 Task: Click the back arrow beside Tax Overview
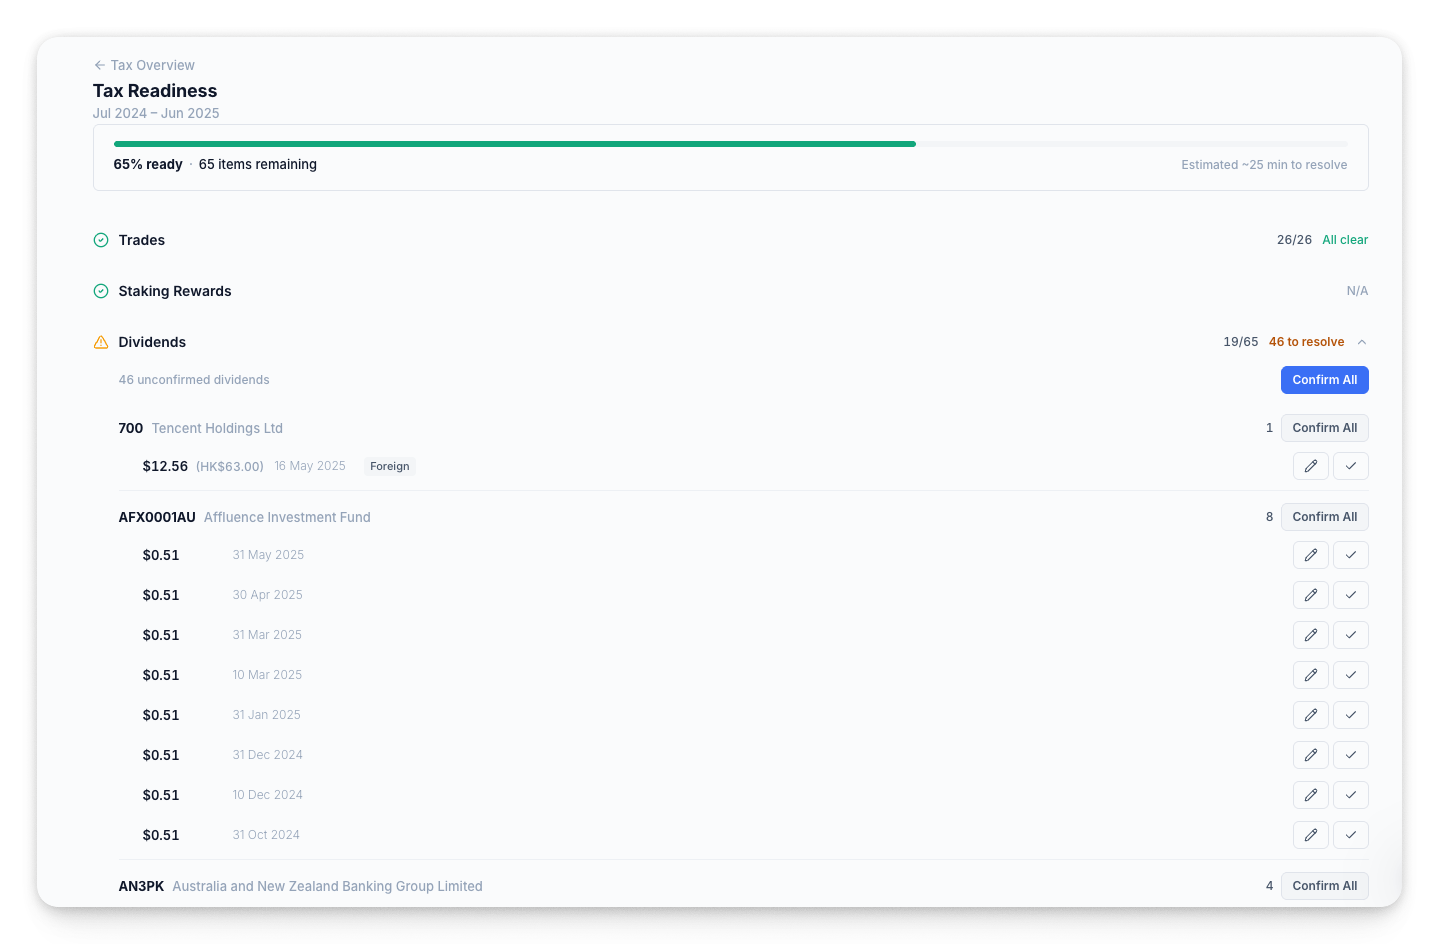coord(99,65)
